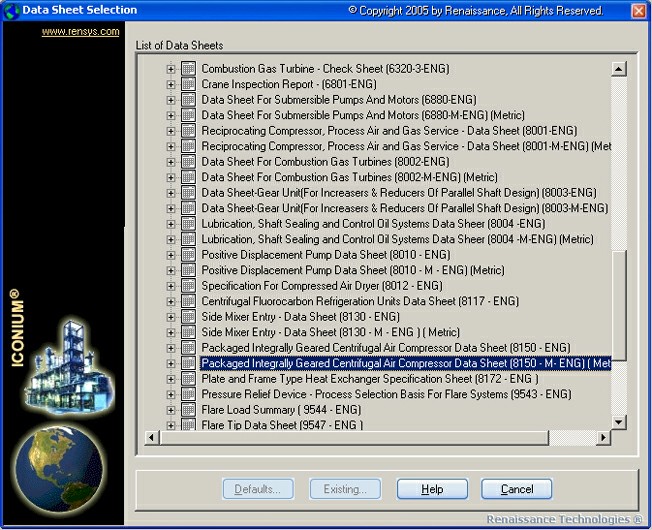The image size is (652, 530).
Task: Click the sheet icon beside Positive Displacement Pump 8010 - ENG
Action: pos(188,255)
